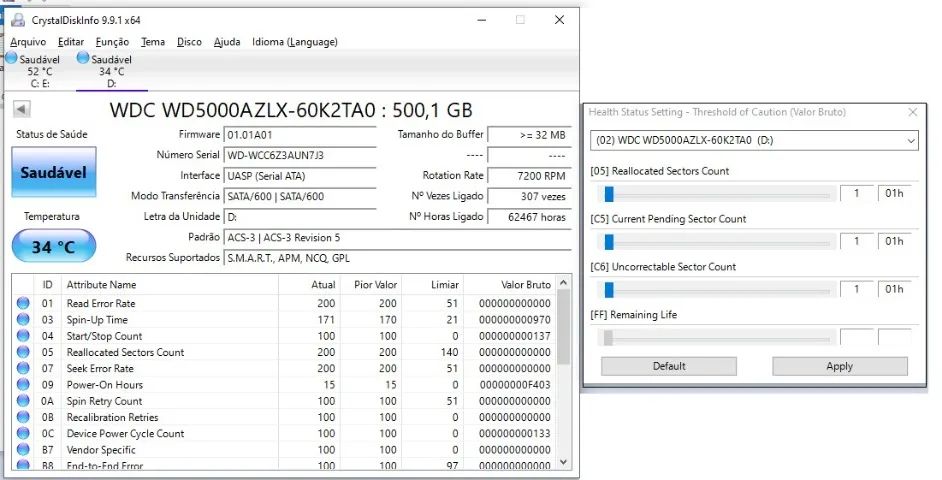Screen dimensions: 942x480
Task: Click the Firmware value 01.01A01
Action: tap(300, 135)
